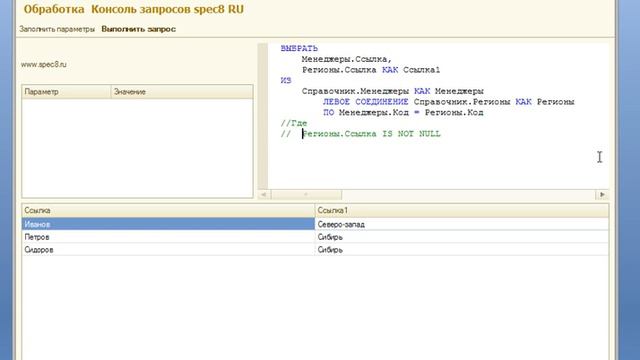Click the Сибирь cell in Сидоров row
Image resolution: width=640 pixels, height=360 pixels.
[462, 249]
